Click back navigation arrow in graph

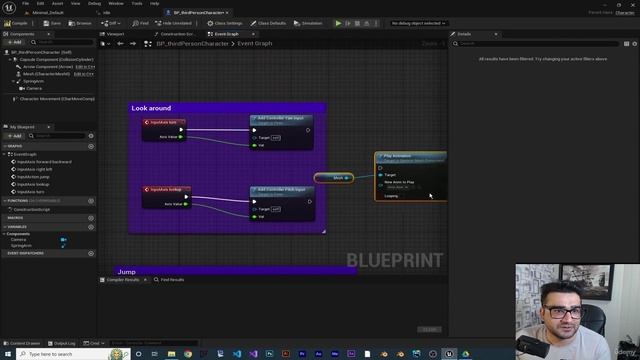click(120, 43)
